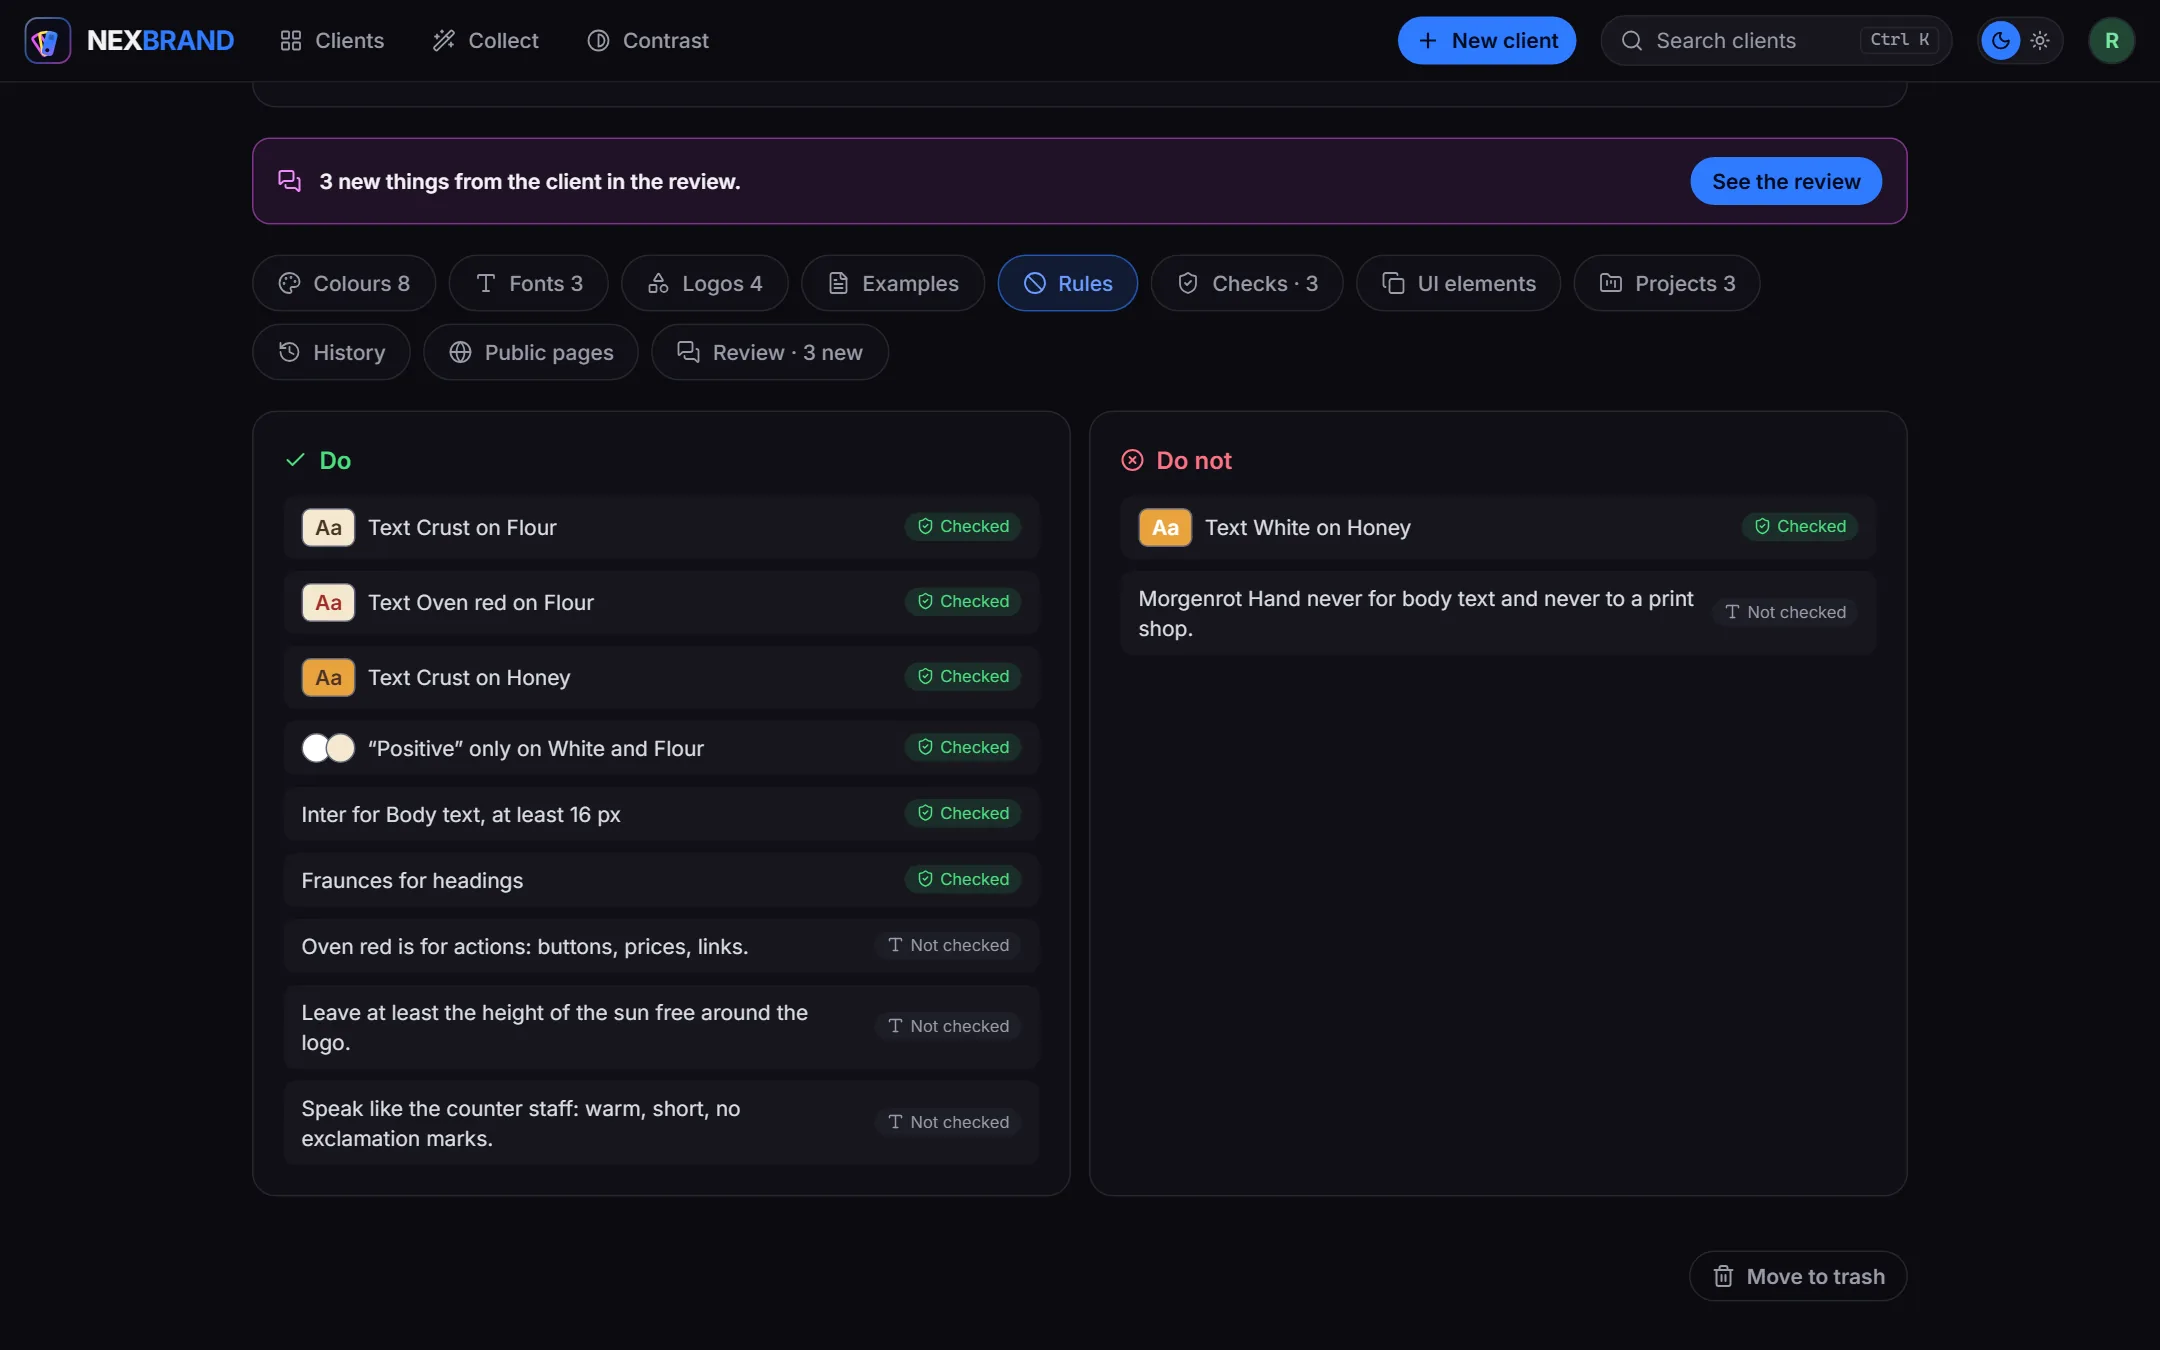
Task: Open the Logos 4 tab
Action: tap(705, 283)
